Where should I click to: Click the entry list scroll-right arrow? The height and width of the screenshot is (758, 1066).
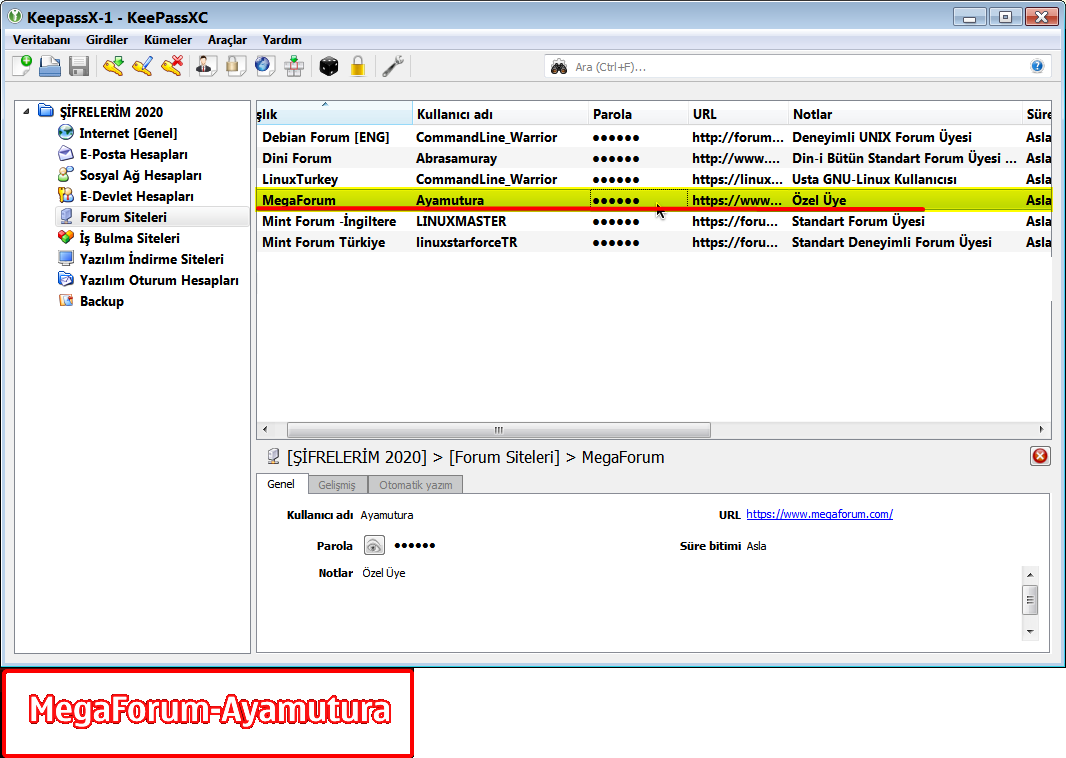1042,430
